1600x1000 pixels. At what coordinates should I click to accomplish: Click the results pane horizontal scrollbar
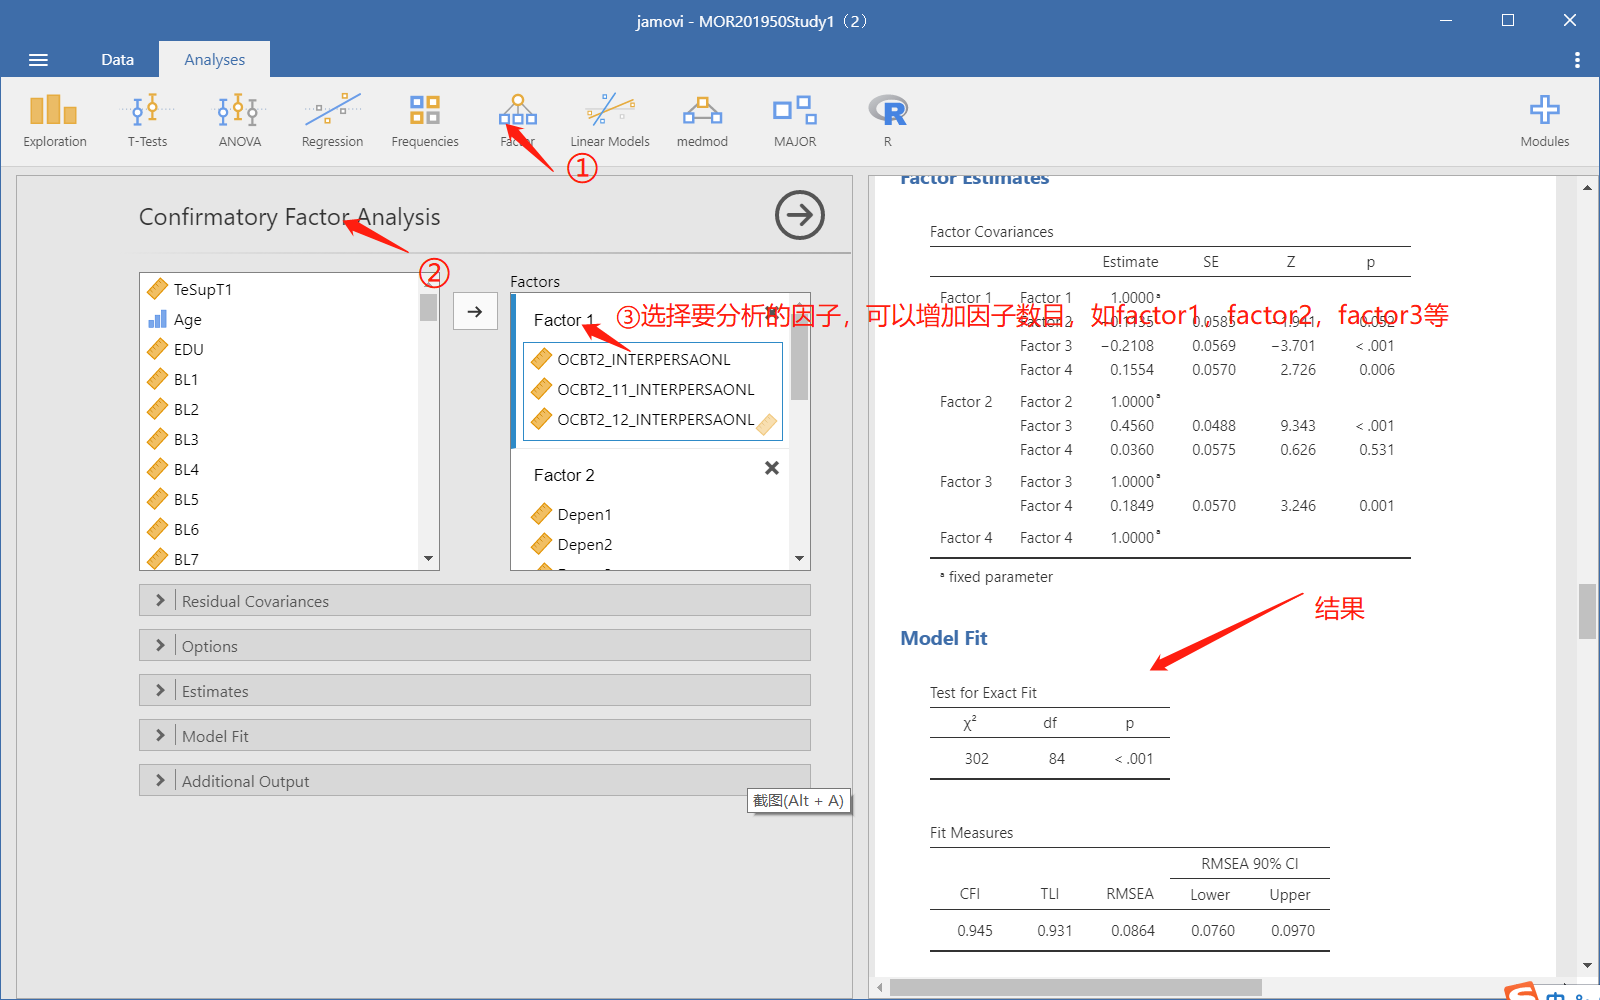pos(1075,987)
